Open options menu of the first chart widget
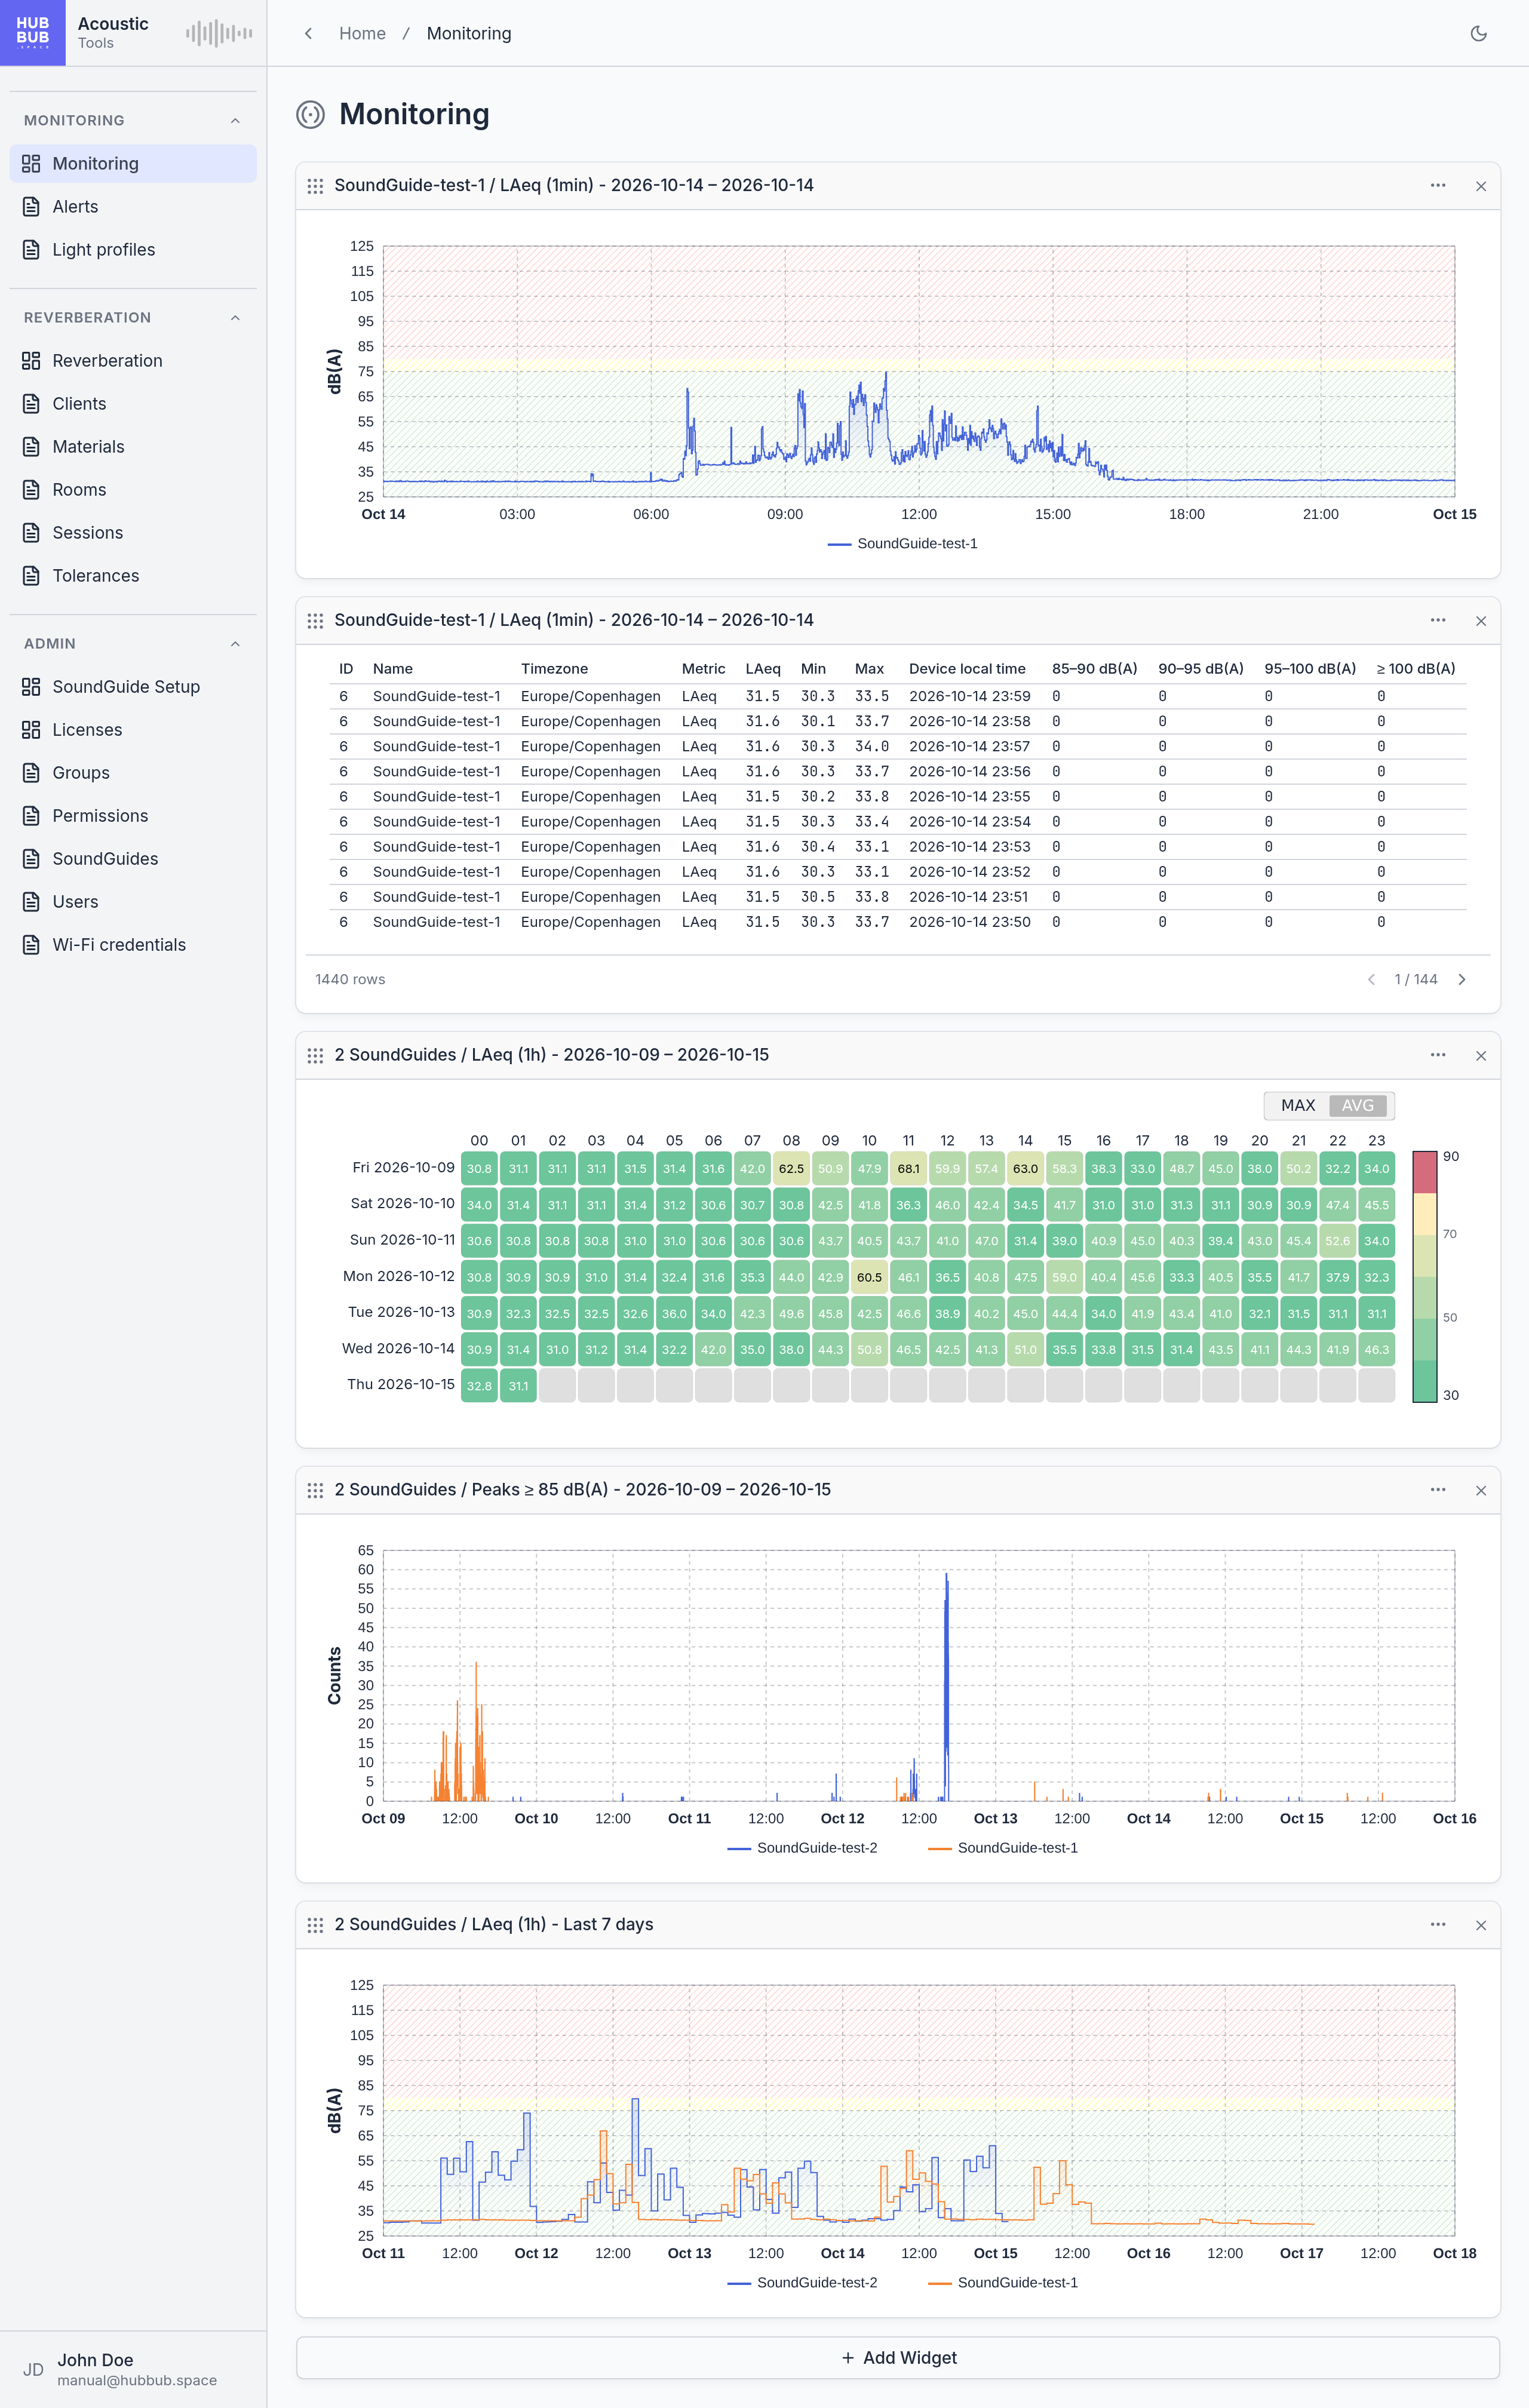This screenshot has width=1529, height=2408. pyautogui.click(x=1437, y=185)
